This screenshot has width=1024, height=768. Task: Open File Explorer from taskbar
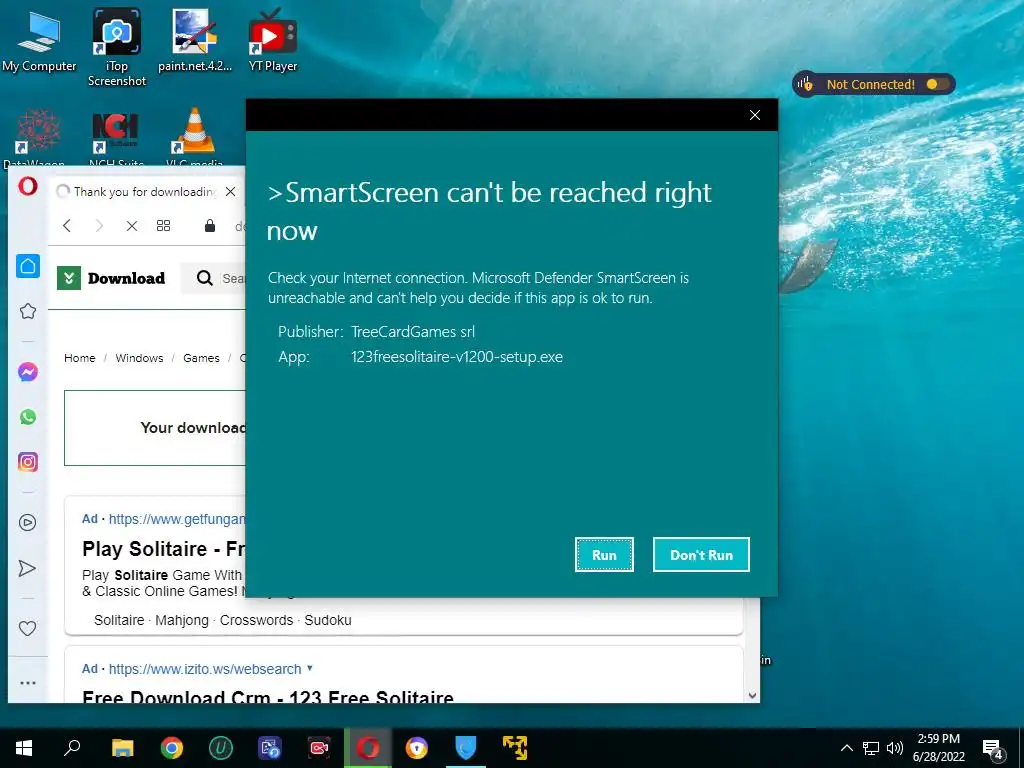[x=122, y=748]
